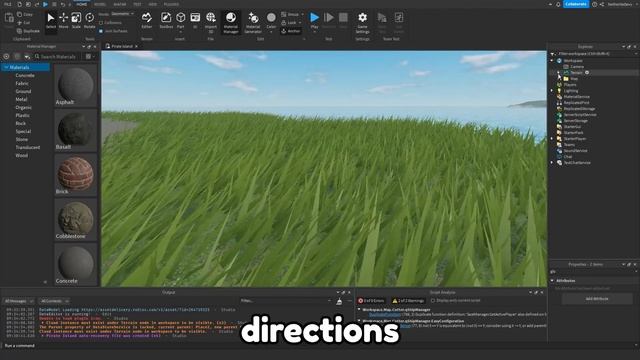Image resolution: width=640 pixels, height=360 pixels.
Task: Open the Terrain Editor
Action: 147,20
